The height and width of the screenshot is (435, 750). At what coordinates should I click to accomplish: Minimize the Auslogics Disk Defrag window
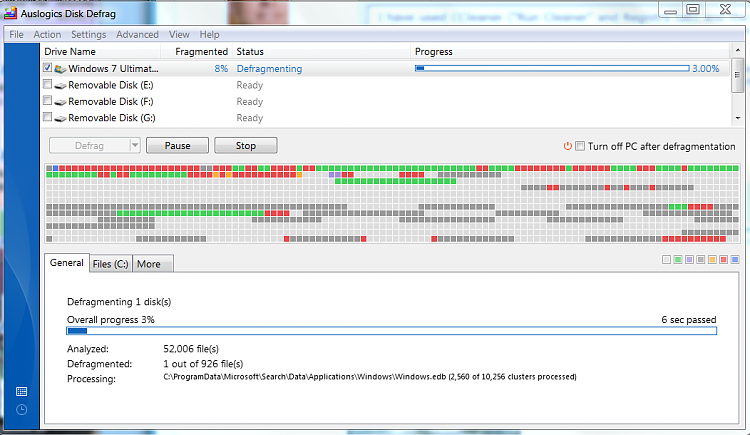[x=671, y=10]
